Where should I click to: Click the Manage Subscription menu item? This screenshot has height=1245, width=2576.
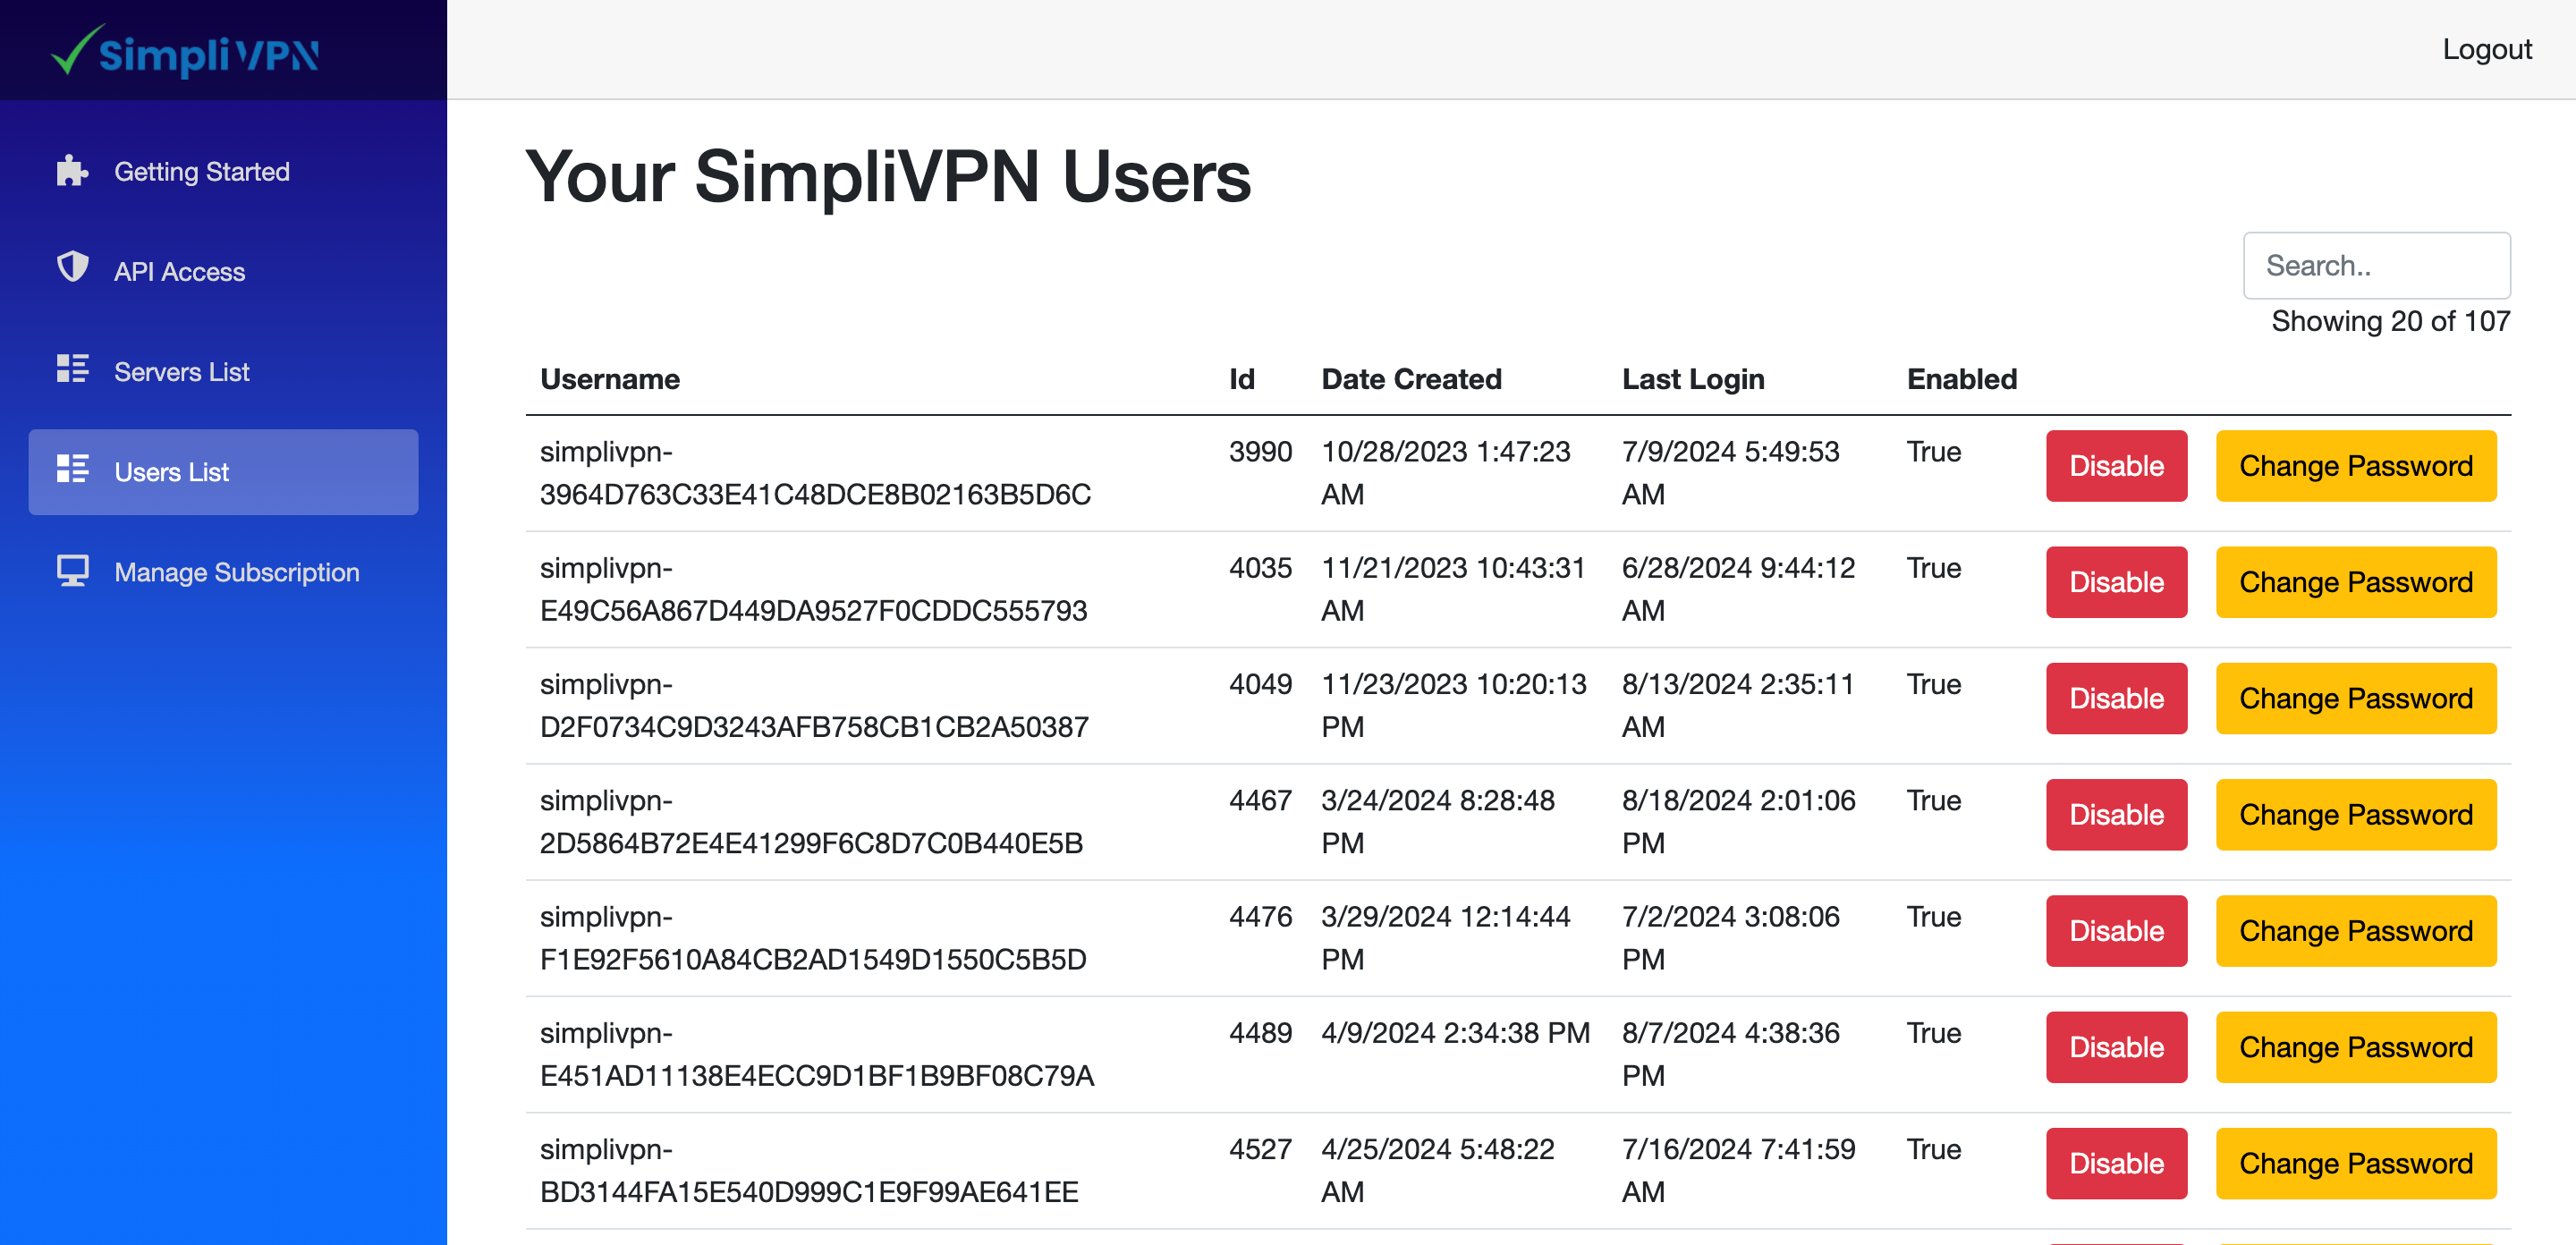[x=236, y=572]
